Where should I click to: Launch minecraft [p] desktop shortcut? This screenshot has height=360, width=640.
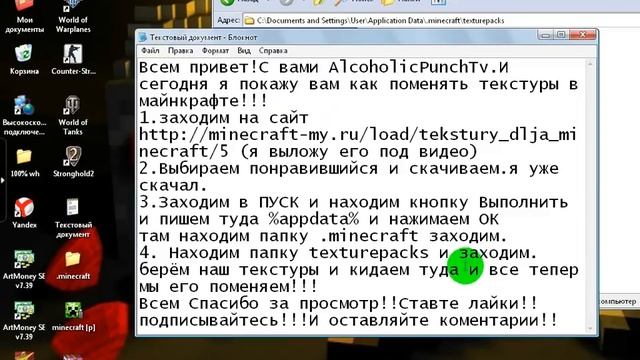(x=73, y=317)
